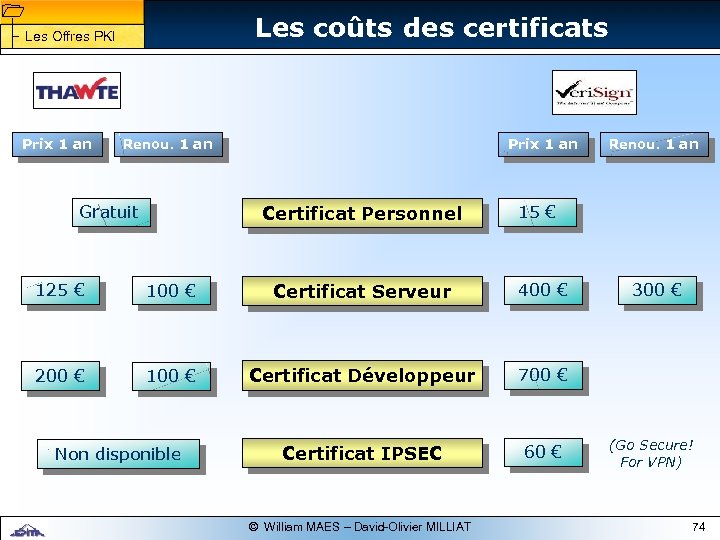
Task: Click Thawte's 'Renou. 1 an' header box
Action: click(169, 145)
